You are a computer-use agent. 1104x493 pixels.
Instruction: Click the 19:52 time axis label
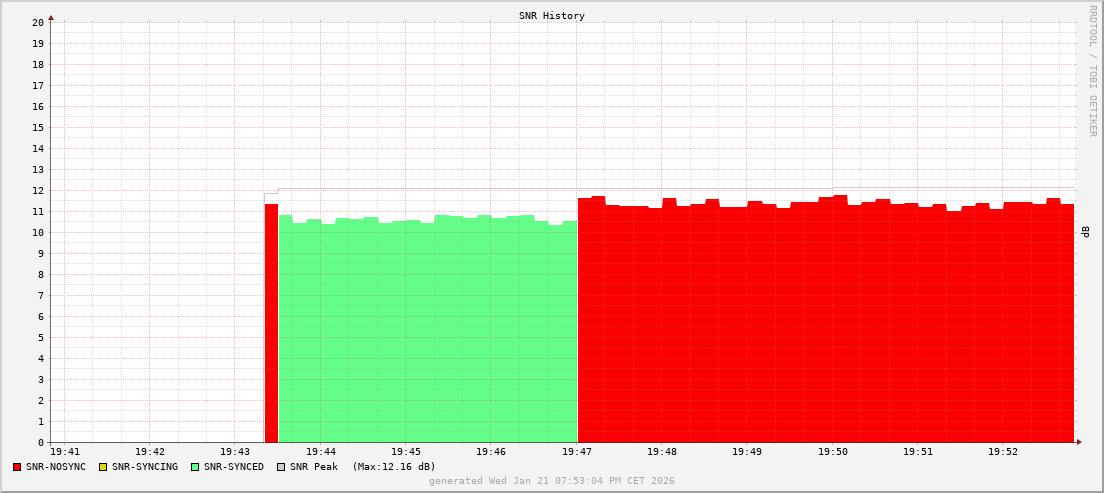pos(1003,452)
